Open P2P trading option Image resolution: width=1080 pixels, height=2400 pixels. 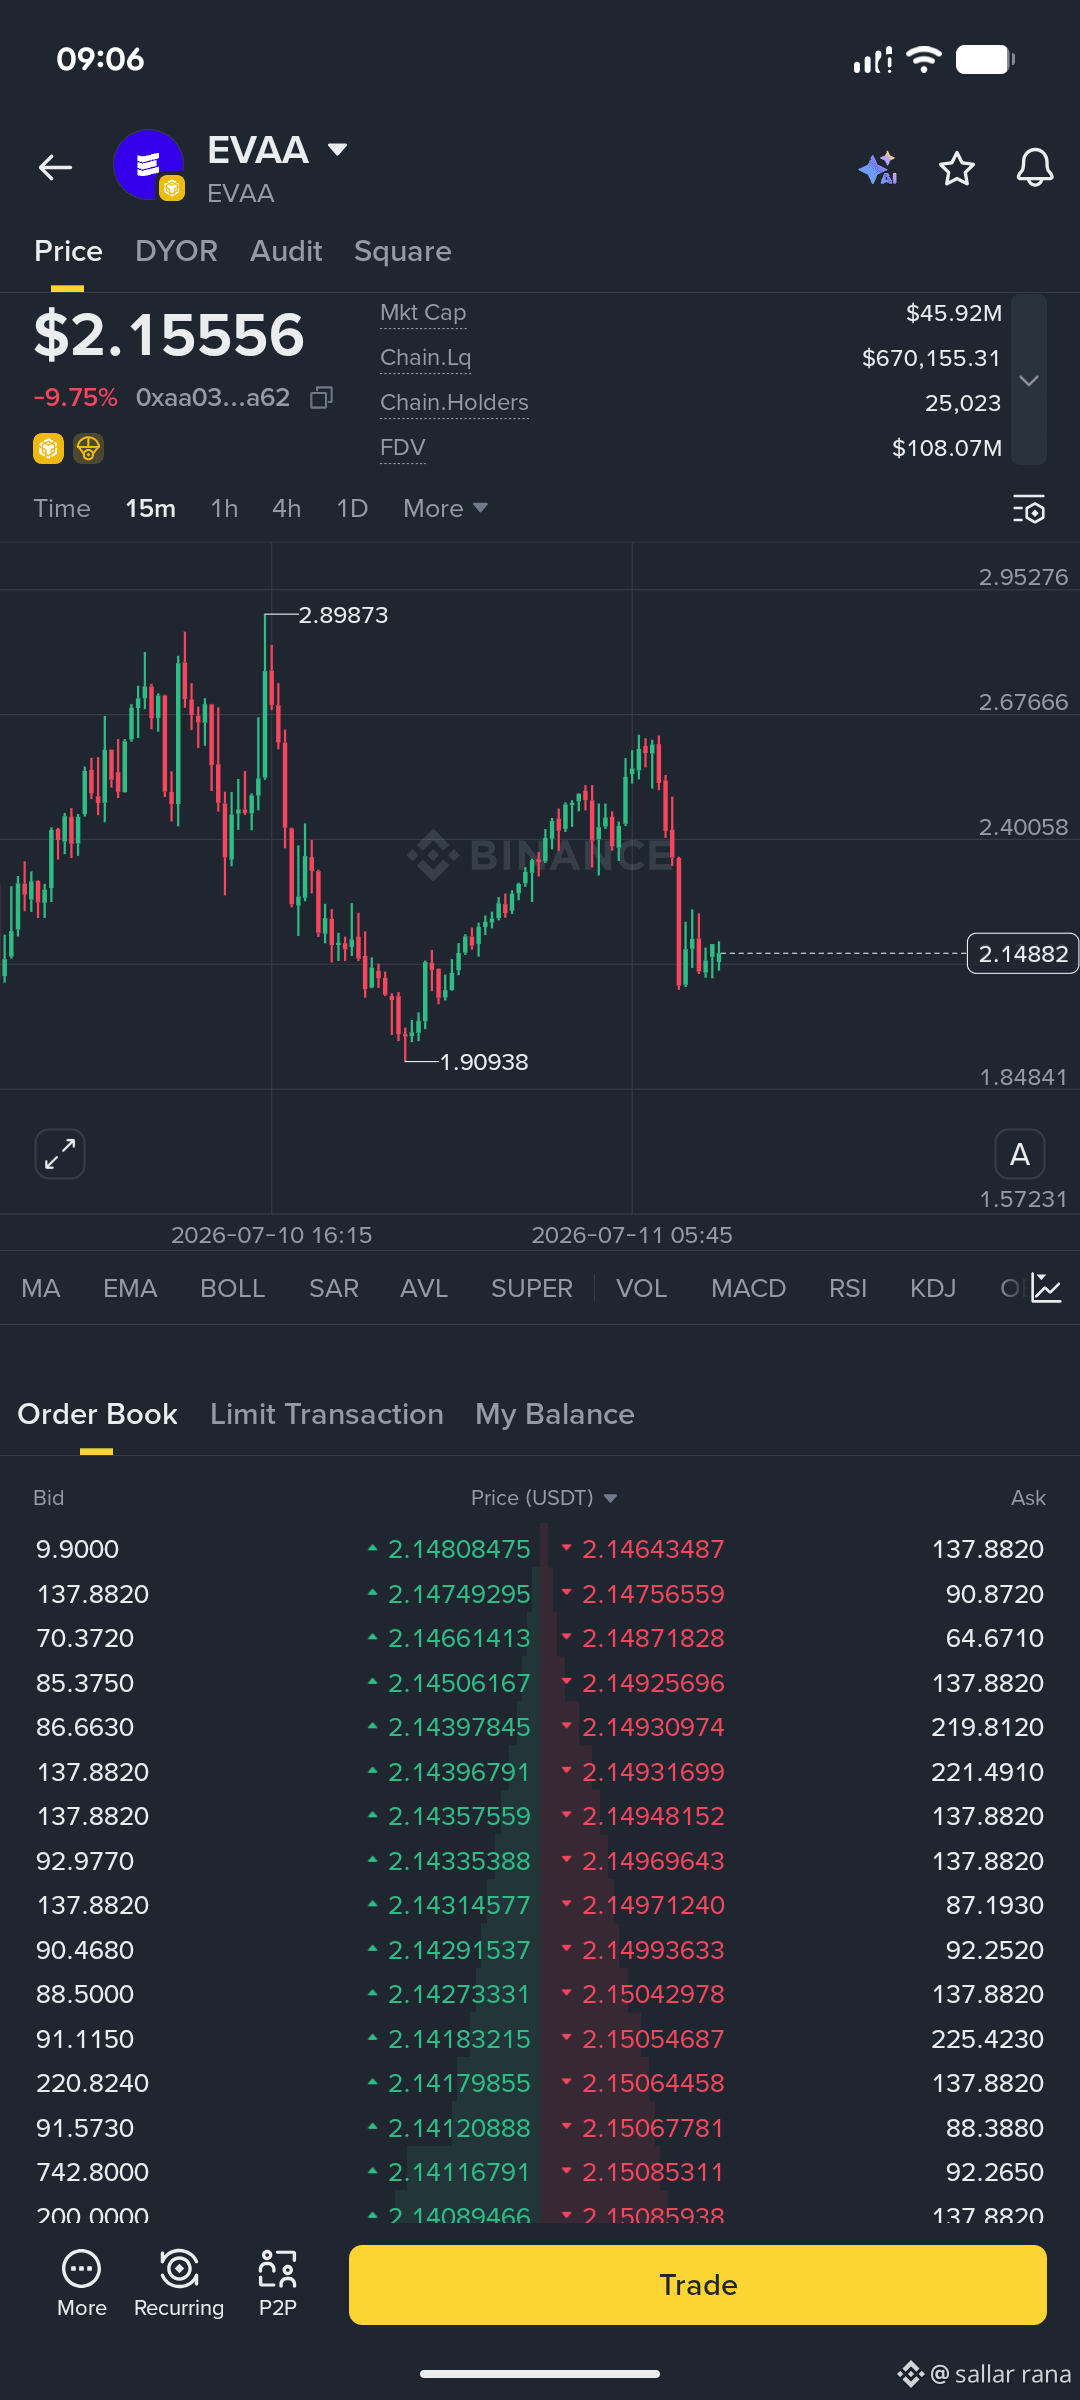[277, 2284]
